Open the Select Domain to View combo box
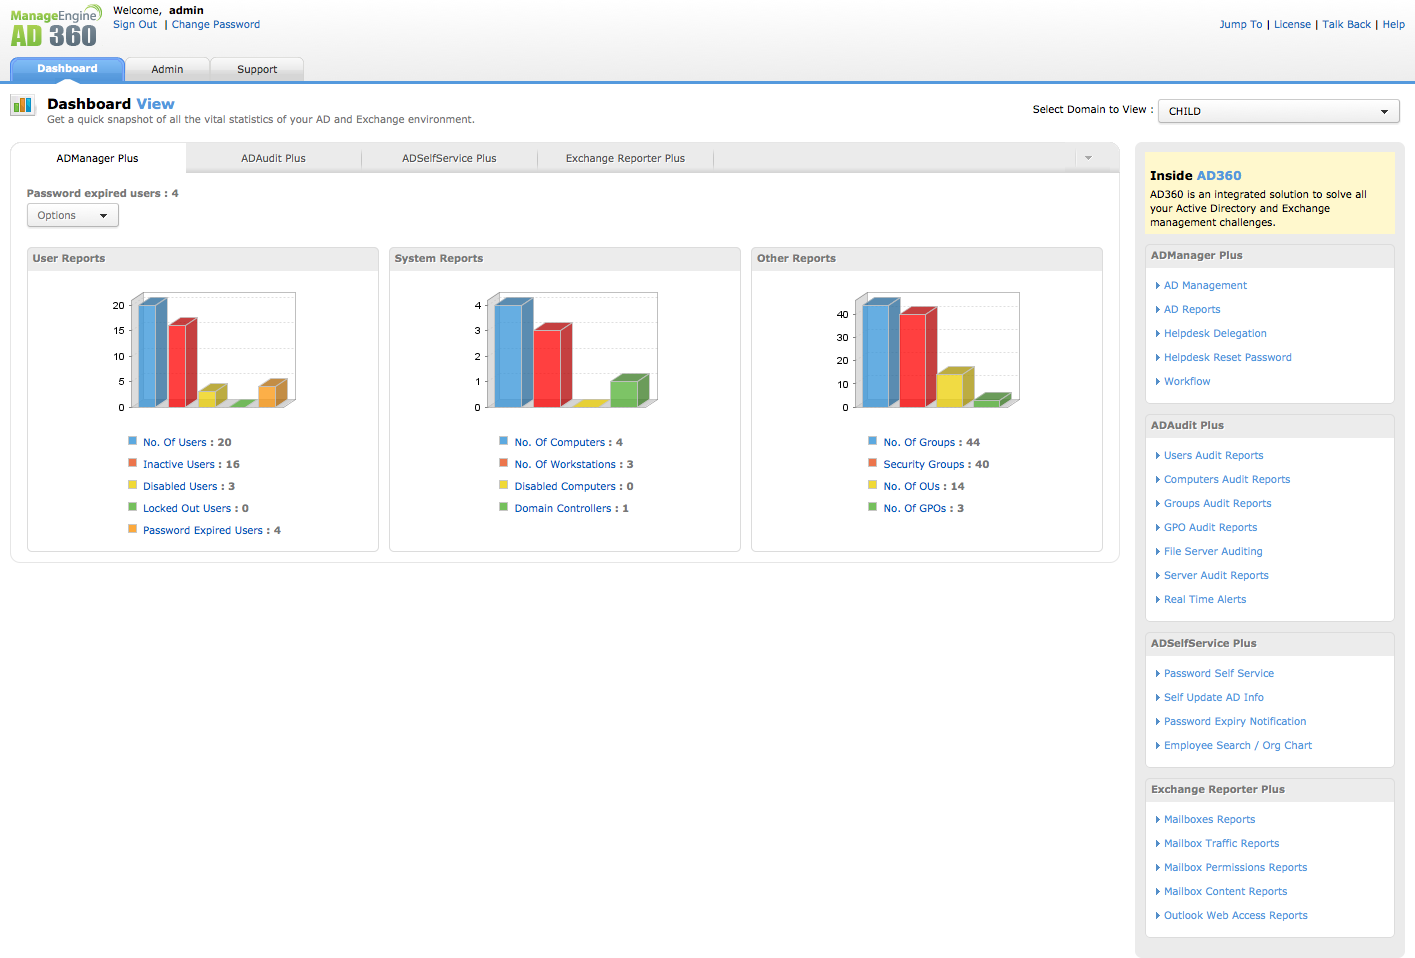This screenshot has height=958, width=1415. 1279,111
